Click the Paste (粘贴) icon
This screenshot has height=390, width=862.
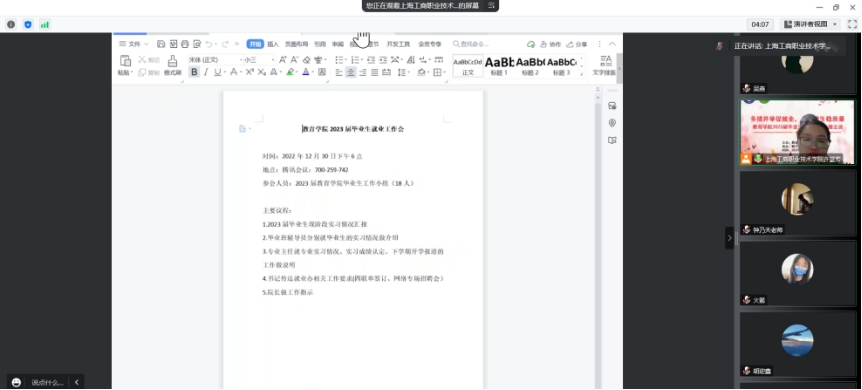tap(125, 65)
